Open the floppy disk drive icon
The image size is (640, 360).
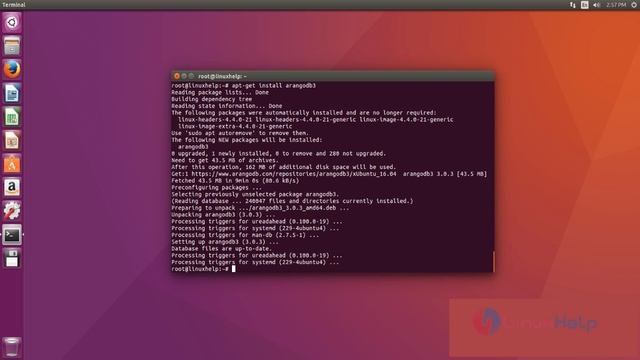[x=12, y=259]
